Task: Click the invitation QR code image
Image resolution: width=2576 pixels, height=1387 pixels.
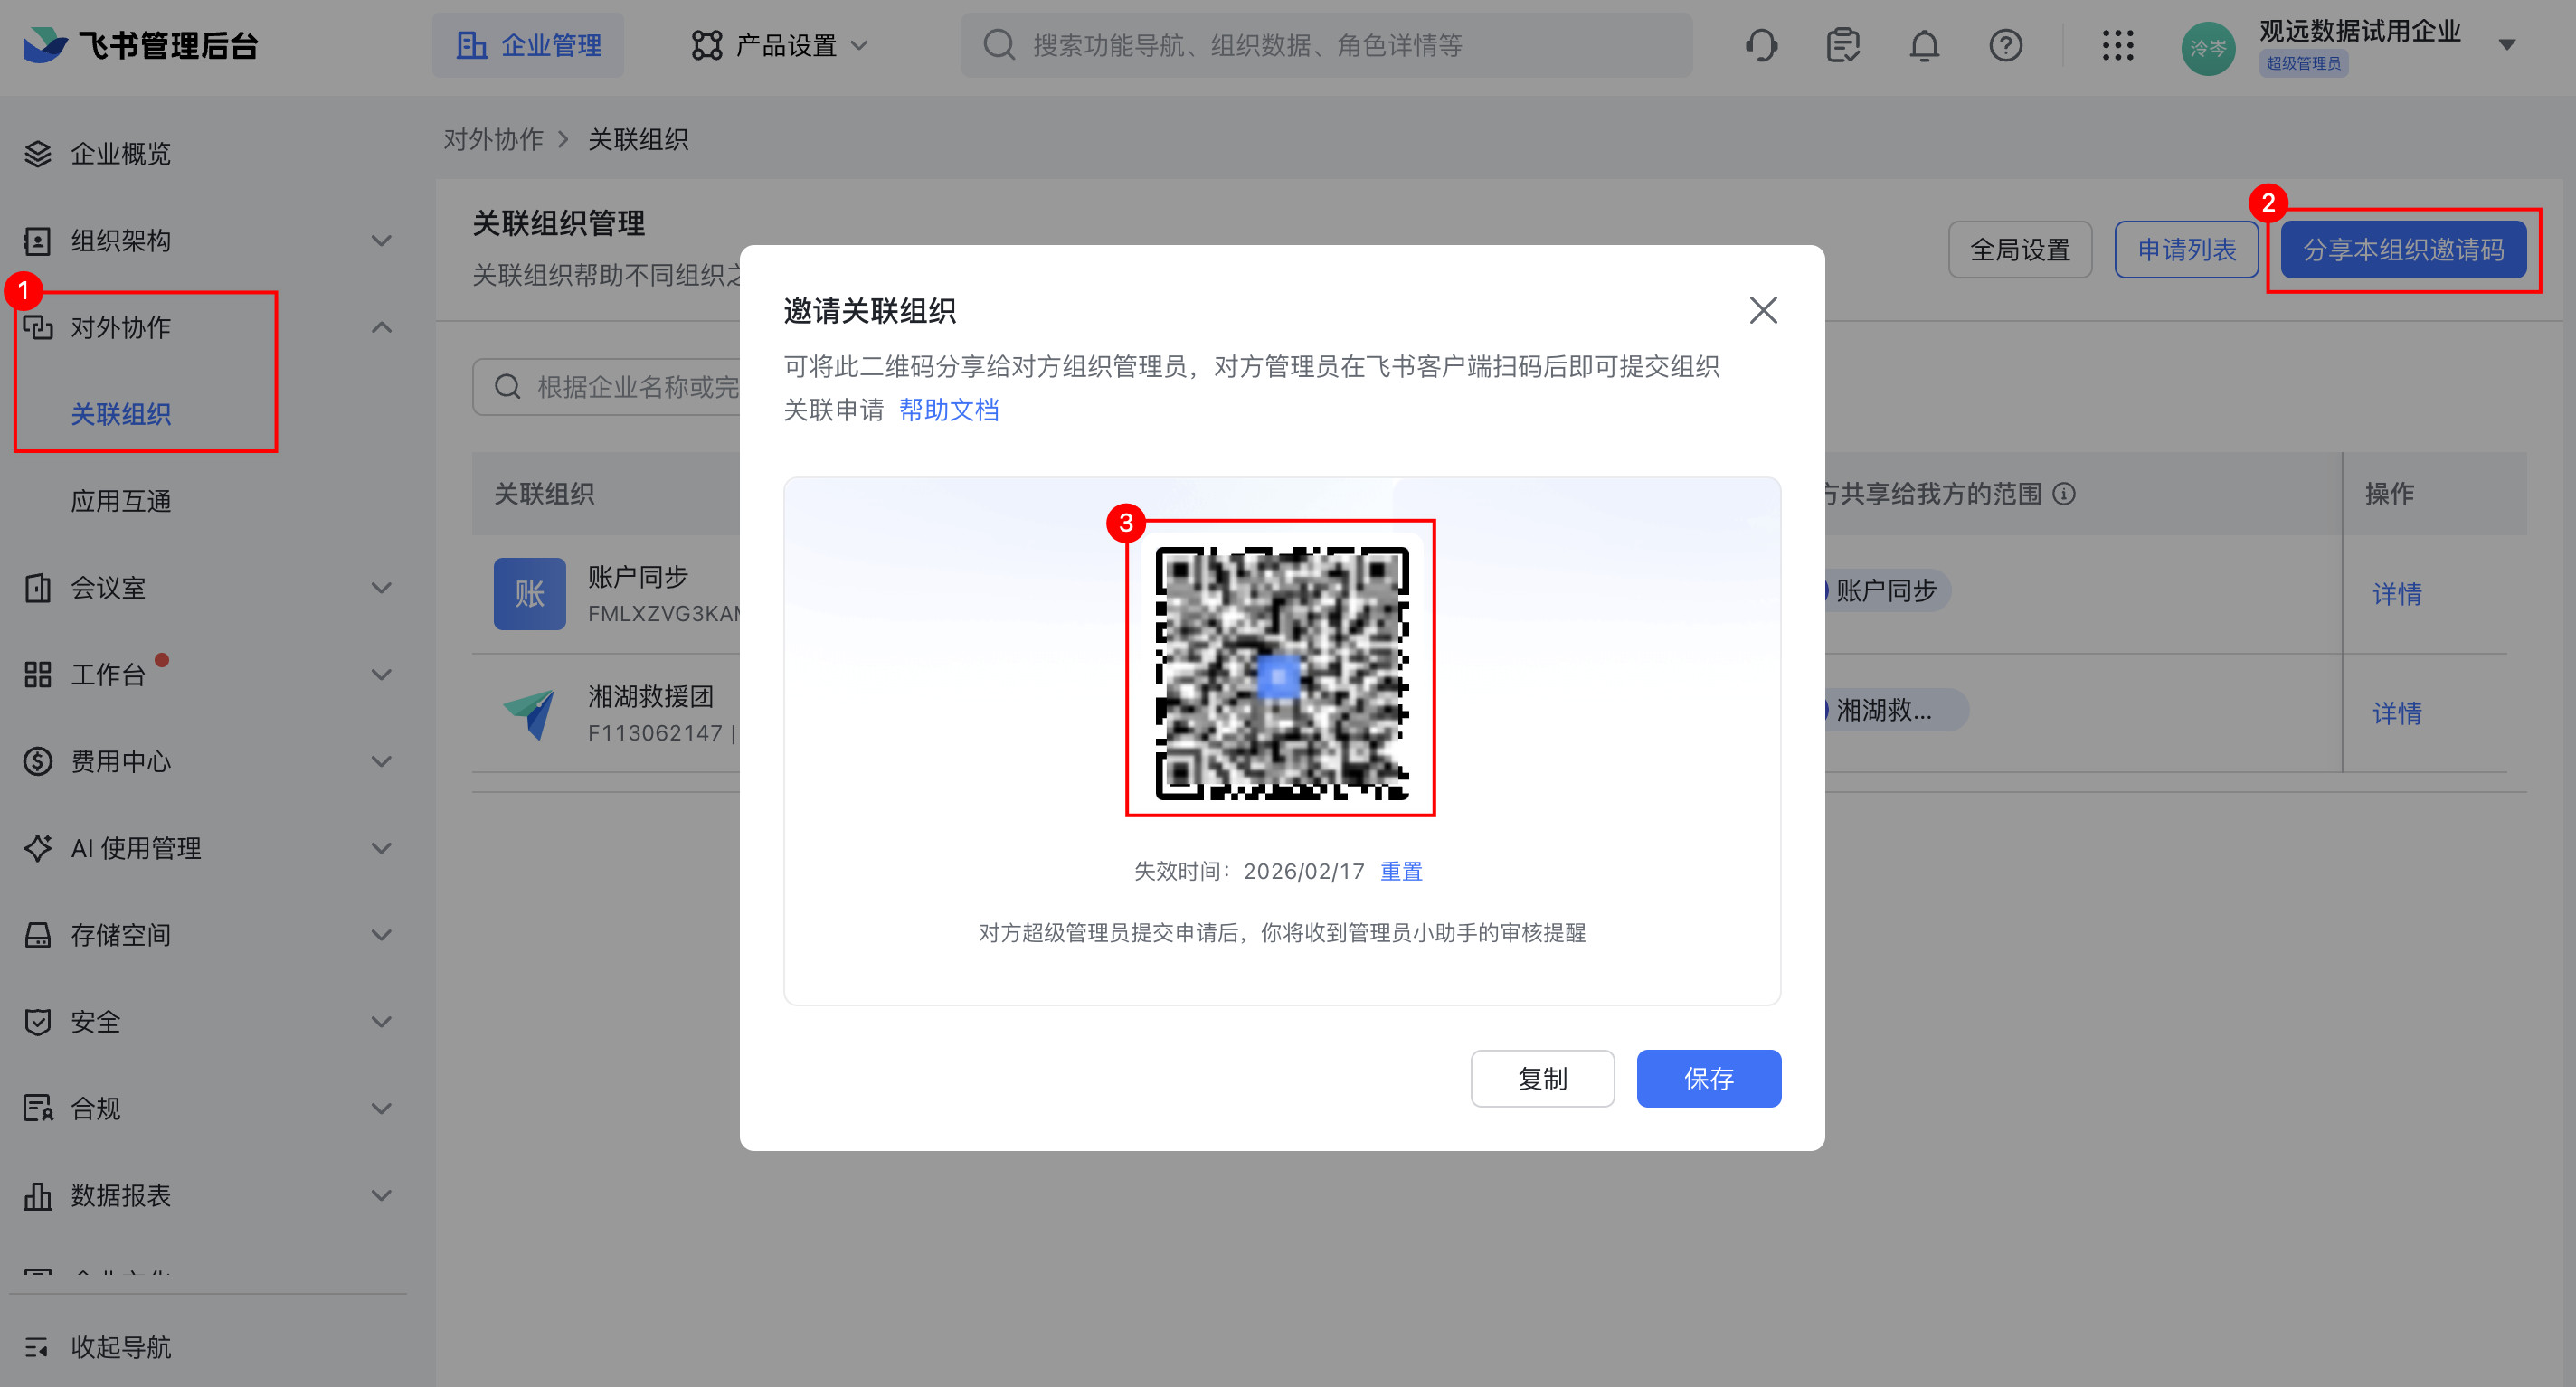Action: (x=1281, y=673)
